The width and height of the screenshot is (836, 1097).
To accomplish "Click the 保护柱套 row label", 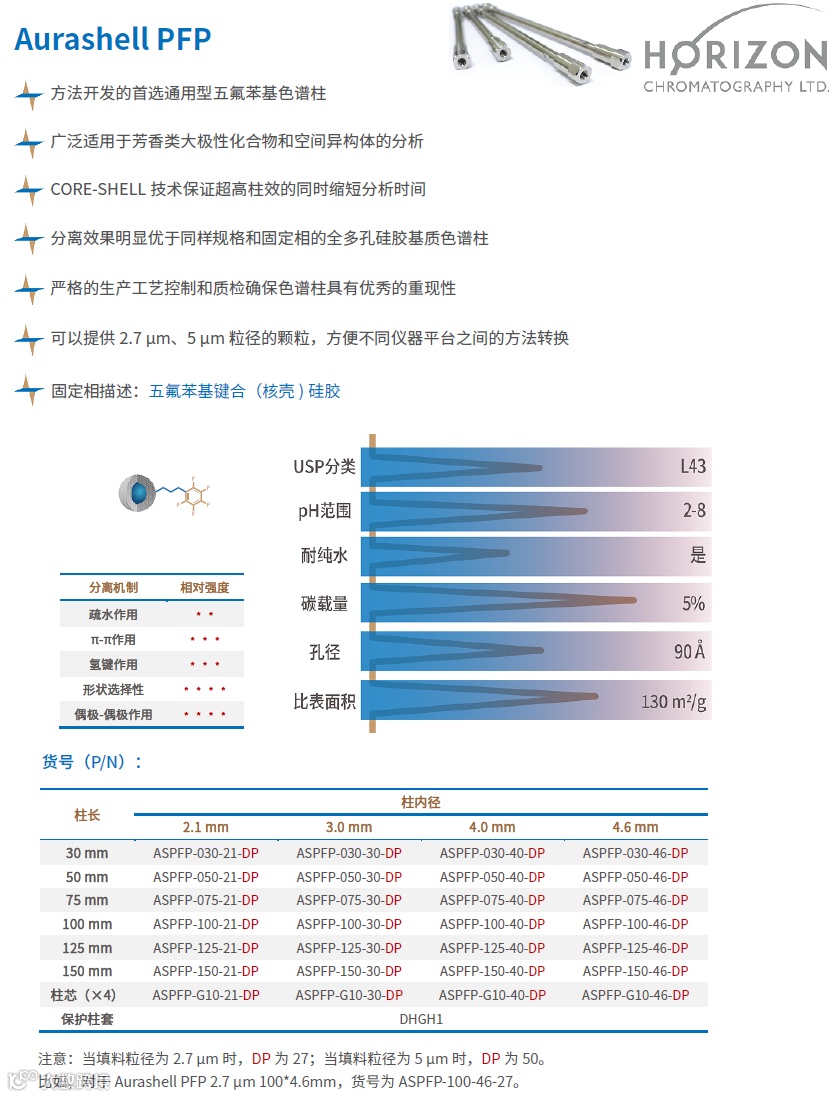I will click(x=87, y=1019).
